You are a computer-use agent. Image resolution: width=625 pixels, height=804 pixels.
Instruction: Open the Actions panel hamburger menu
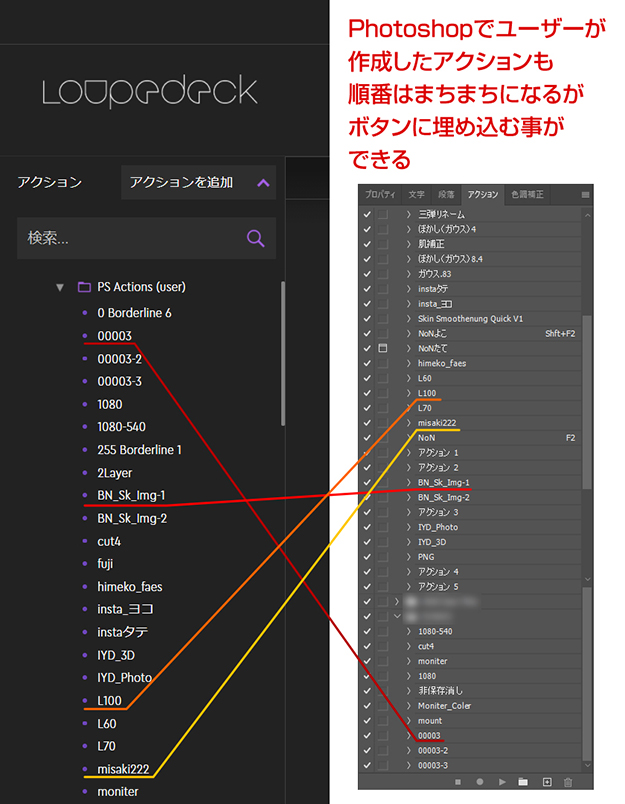[x=586, y=195]
